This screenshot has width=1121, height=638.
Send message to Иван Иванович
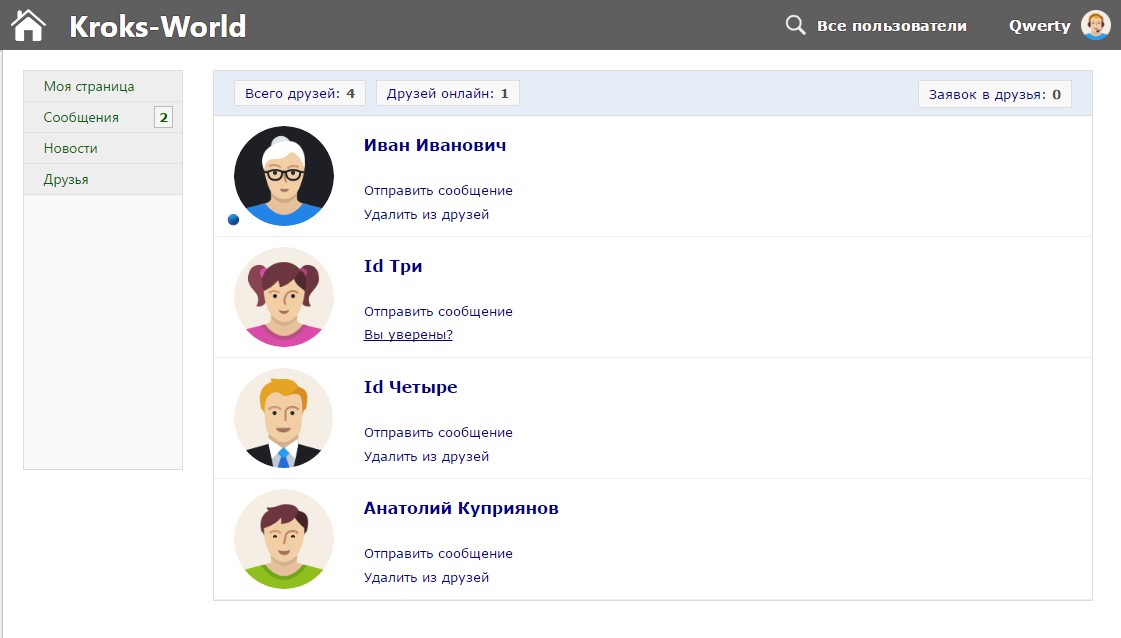point(438,190)
